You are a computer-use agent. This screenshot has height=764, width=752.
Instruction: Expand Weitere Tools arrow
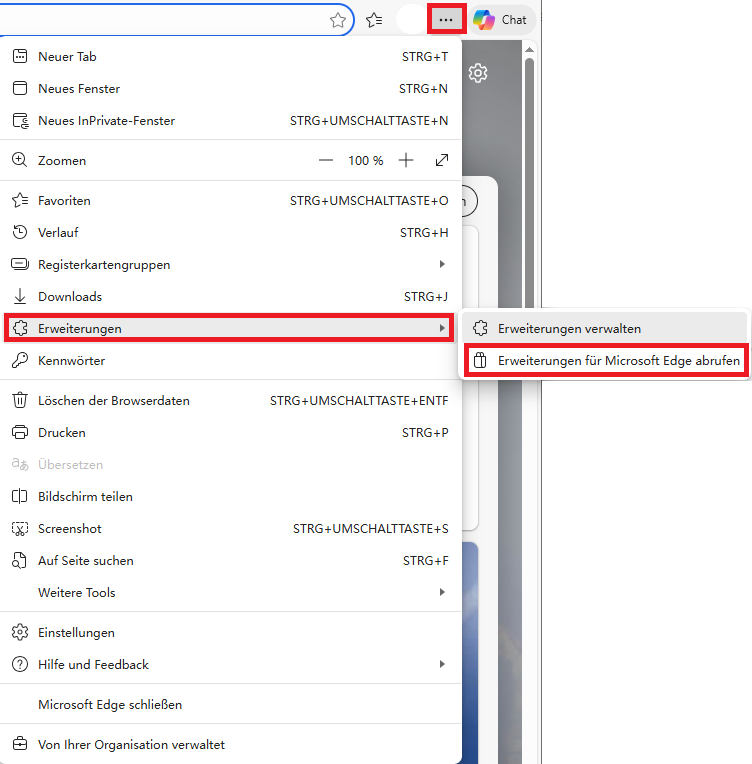pyautogui.click(x=442, y=592)
